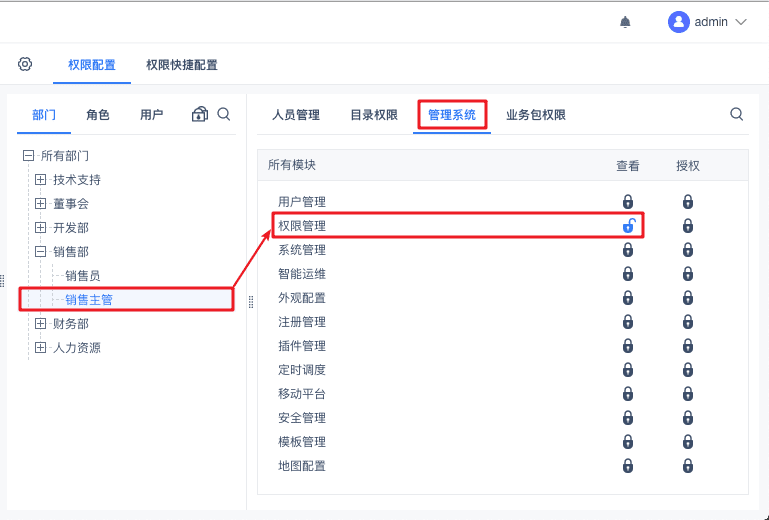Open the admin account dropdown arrow

pyautogui.click(x=741, y=22)
